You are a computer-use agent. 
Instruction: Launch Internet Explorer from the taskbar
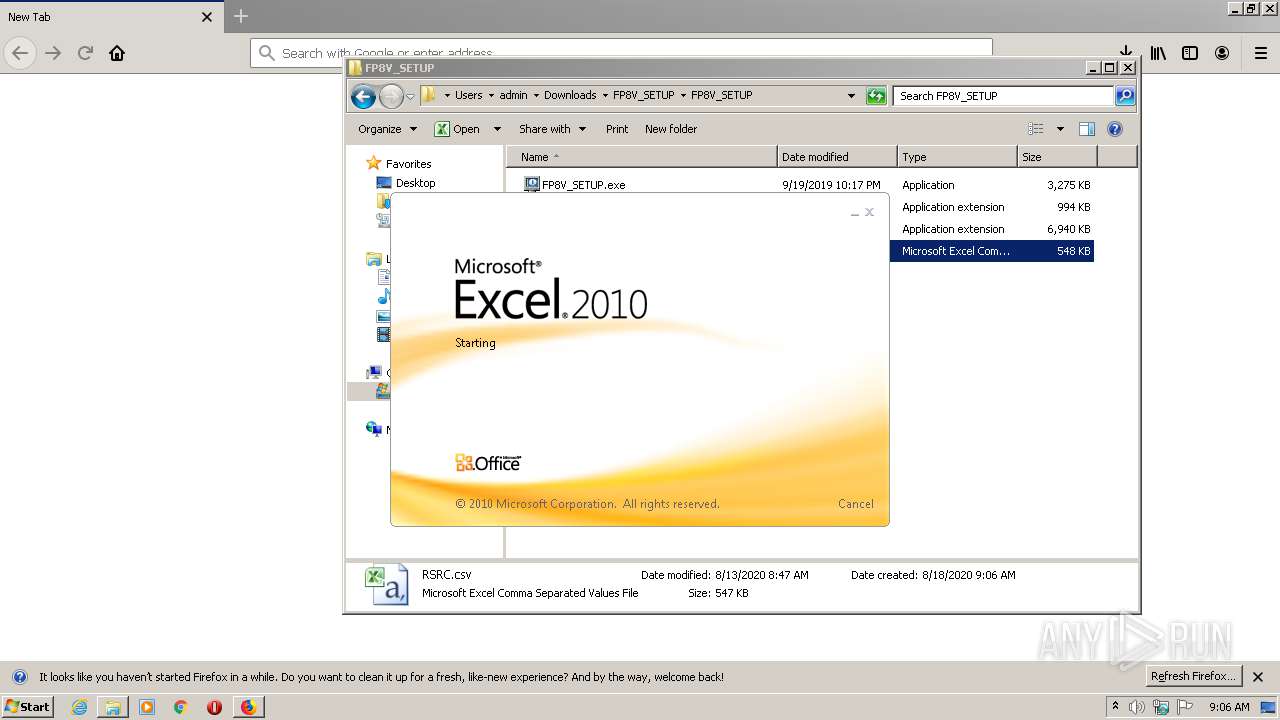click(x=79, y=707)
